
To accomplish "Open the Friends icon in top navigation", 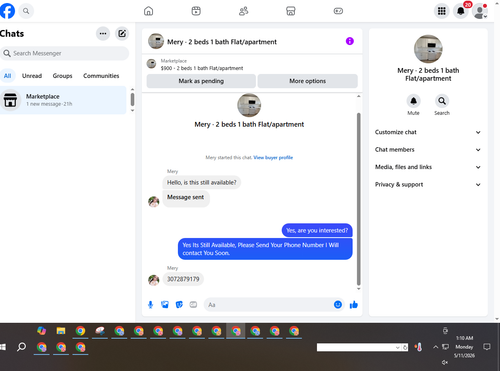I will pos(244,11).
